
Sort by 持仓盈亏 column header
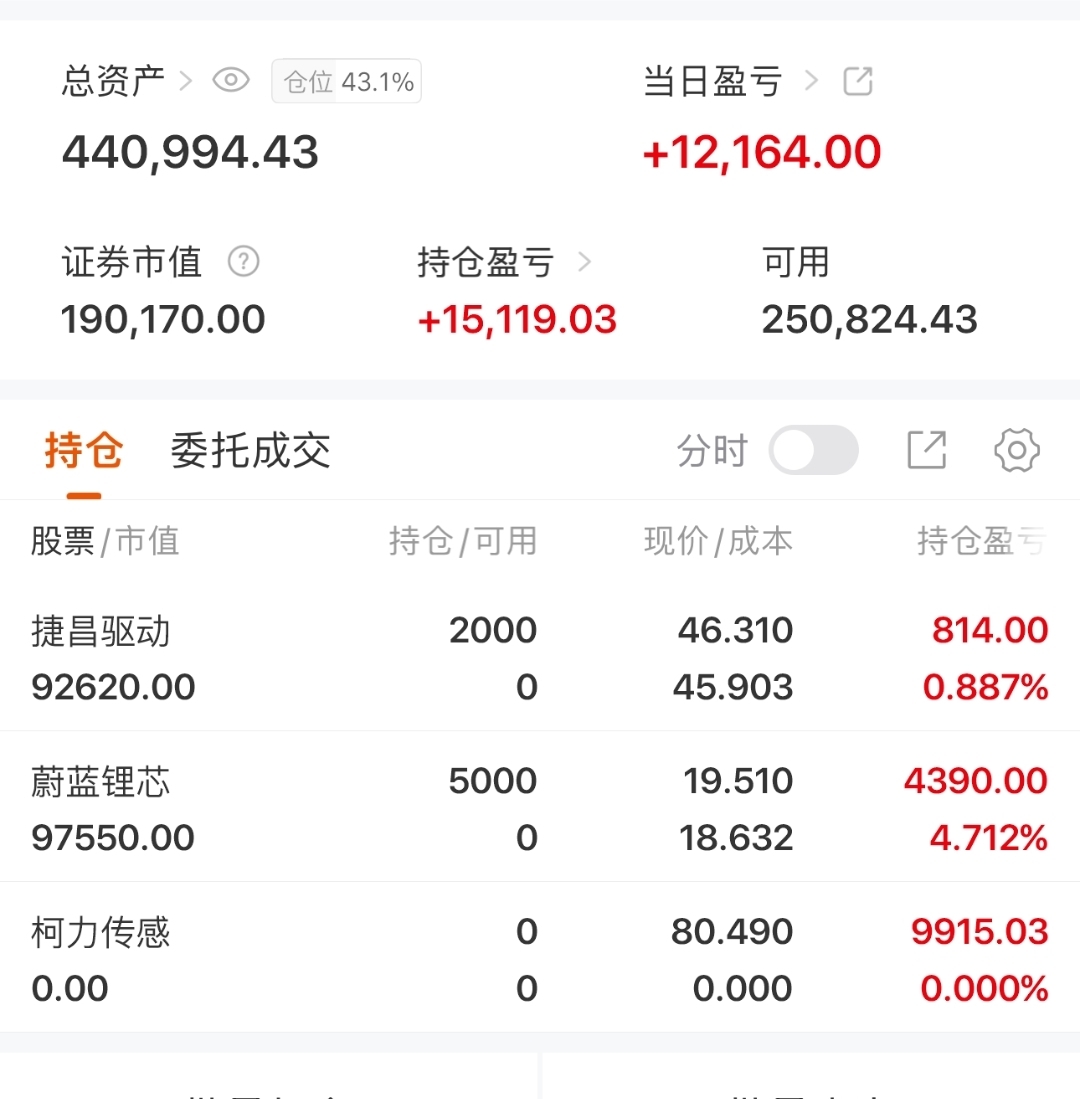coord(983,541)
